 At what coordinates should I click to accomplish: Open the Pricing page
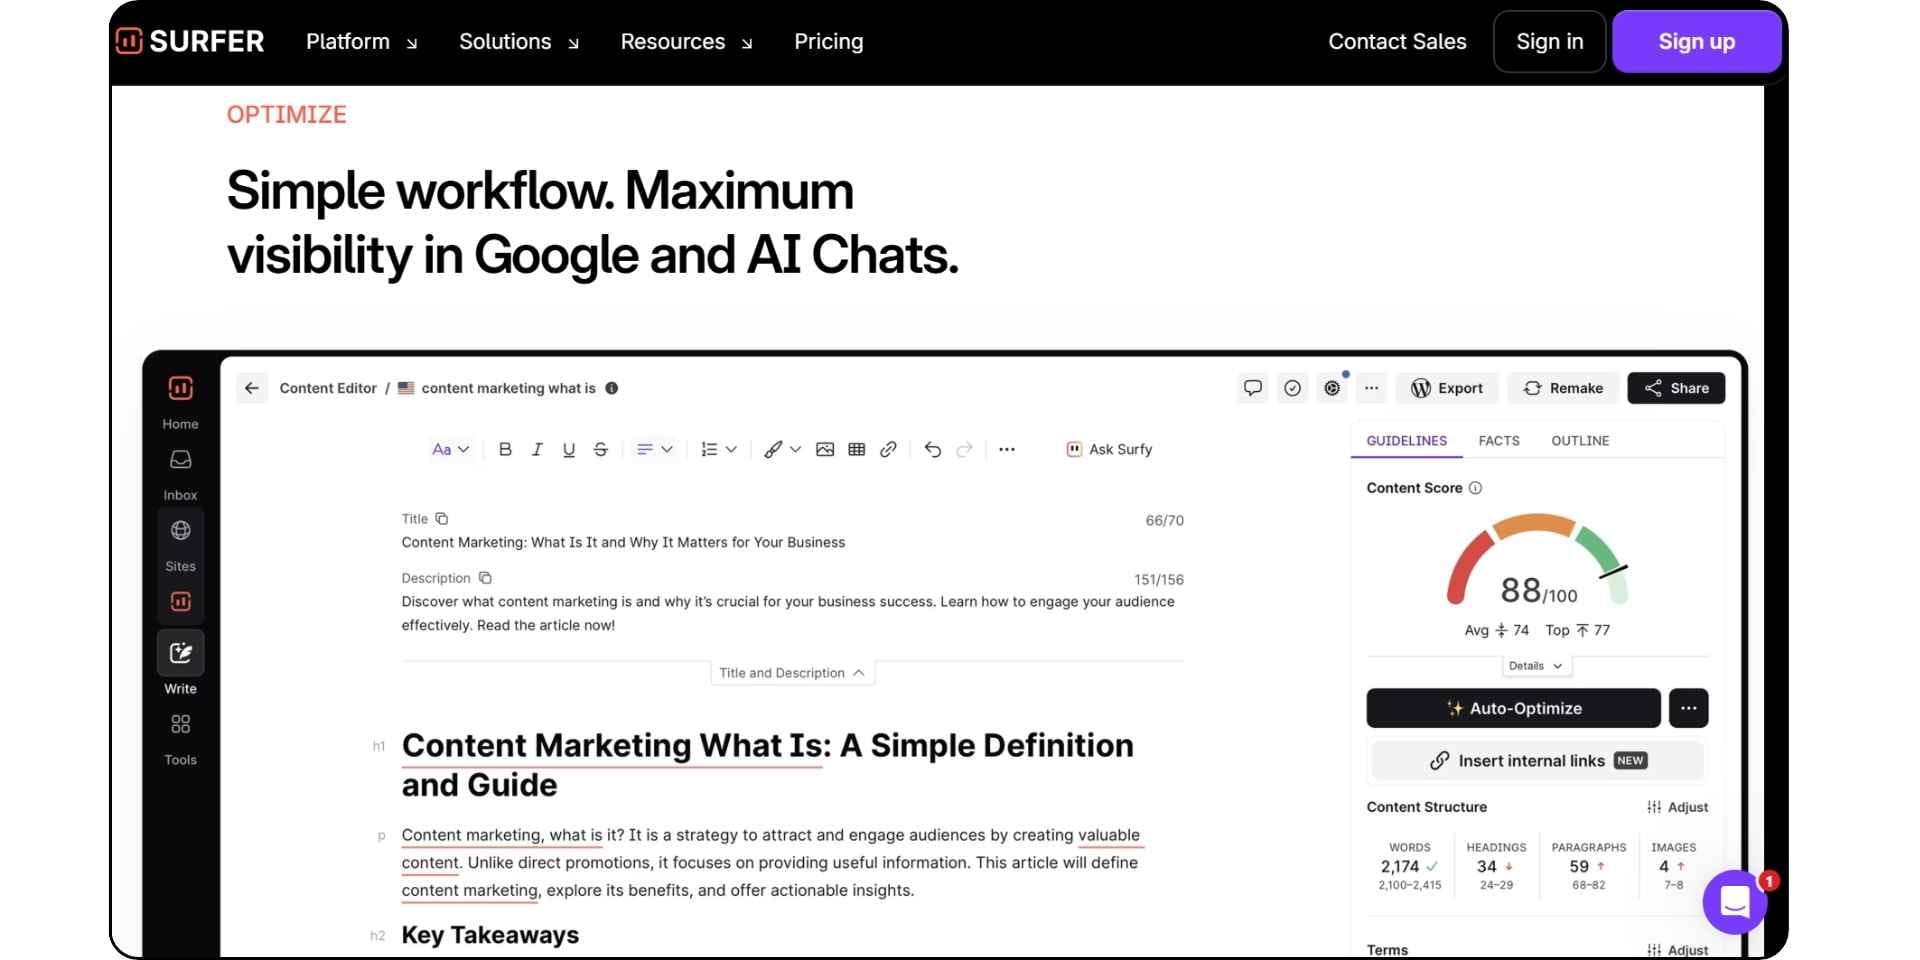[829, 42]
